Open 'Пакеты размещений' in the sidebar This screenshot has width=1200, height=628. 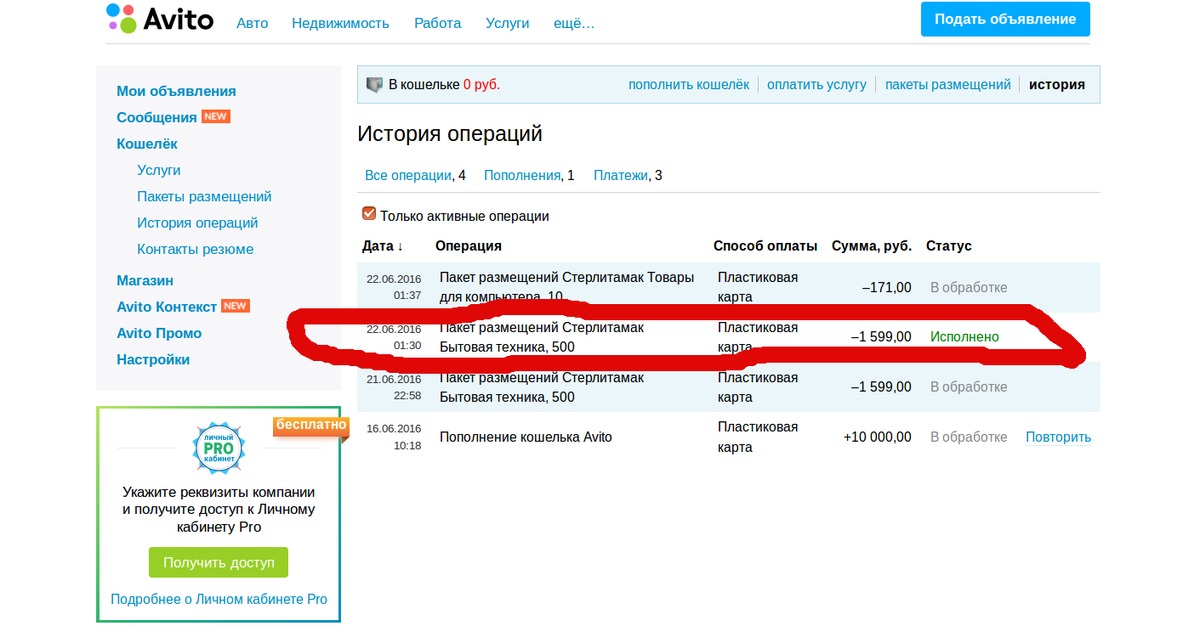(204, 196)
